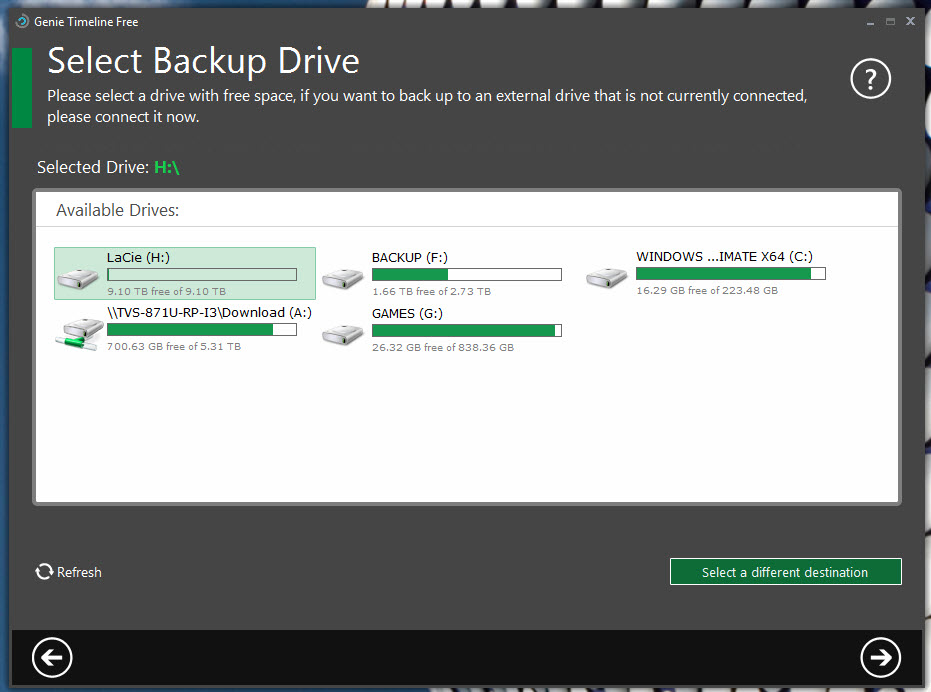This screenshot has height=692, width=931.
Task: Click the GAMES (G:) usage bar
Action: 467,330
